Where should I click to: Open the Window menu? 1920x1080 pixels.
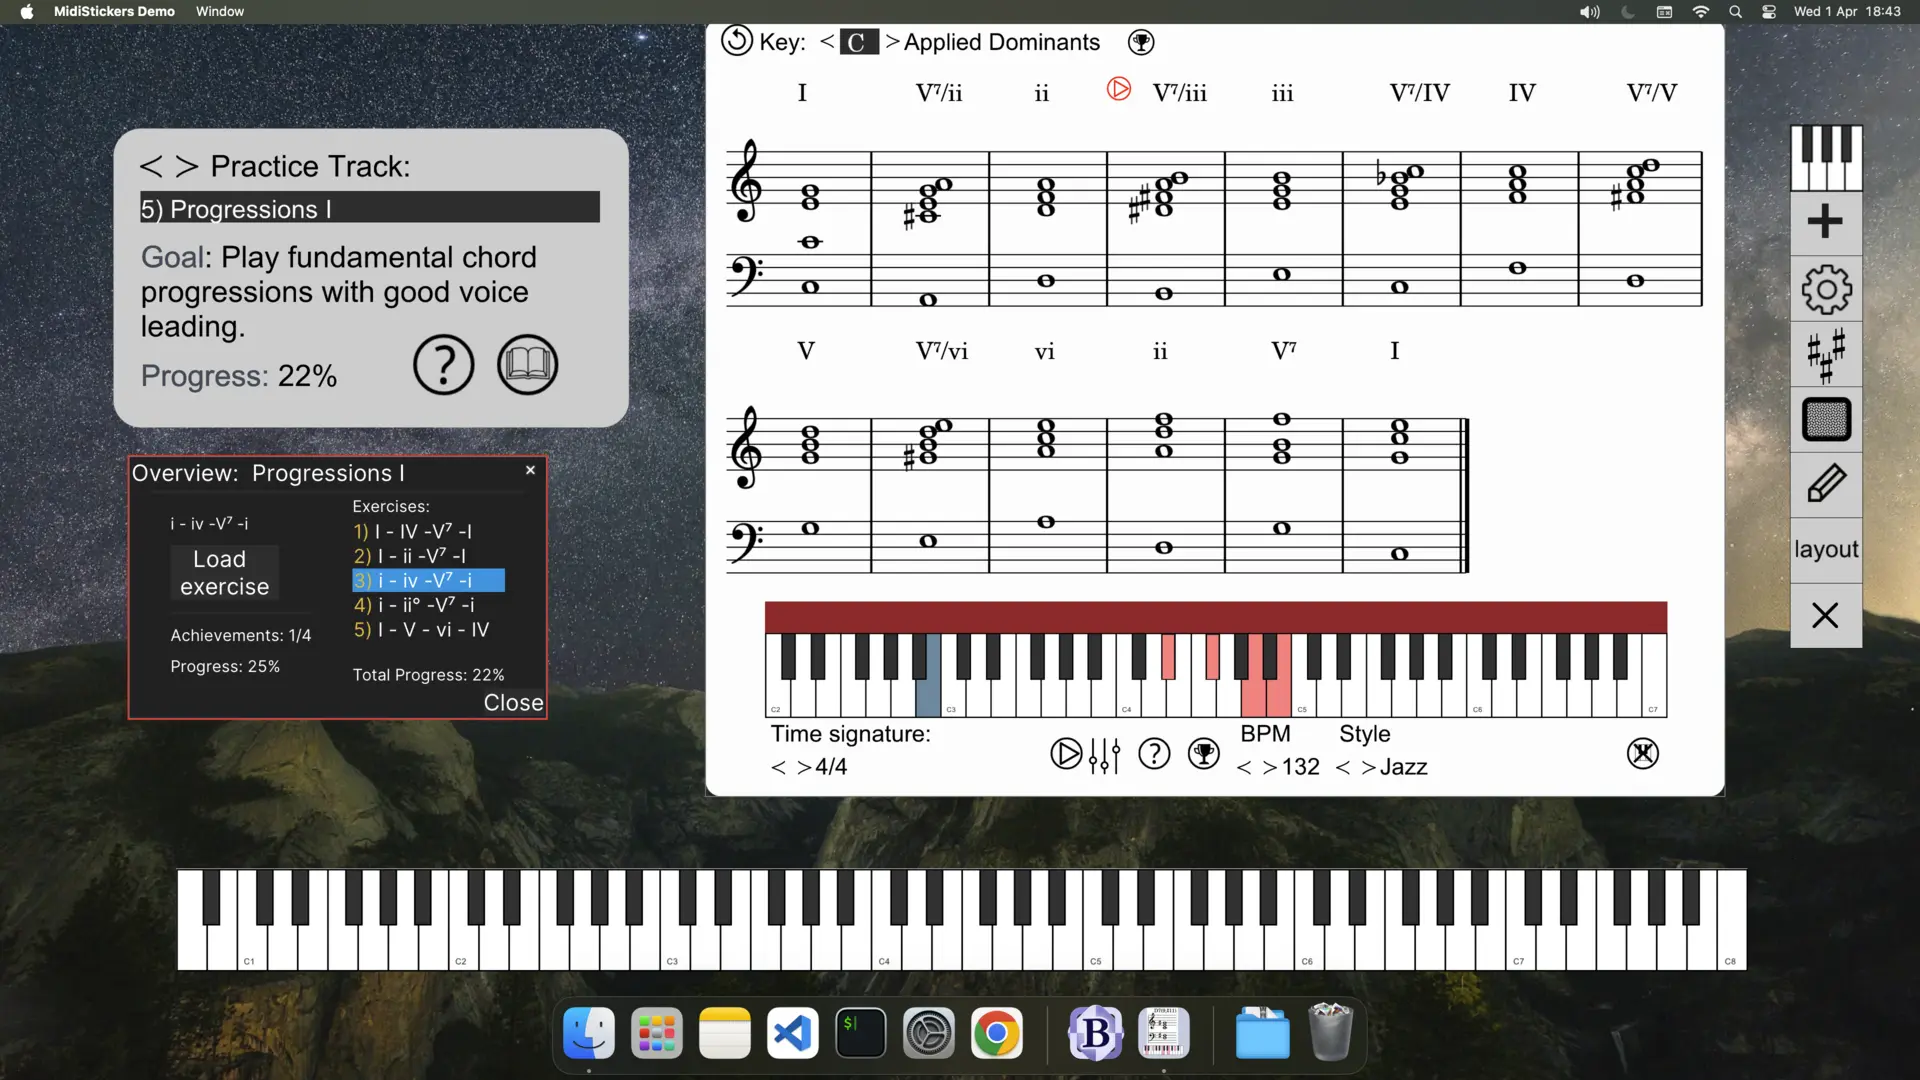(x=219, y=11)
